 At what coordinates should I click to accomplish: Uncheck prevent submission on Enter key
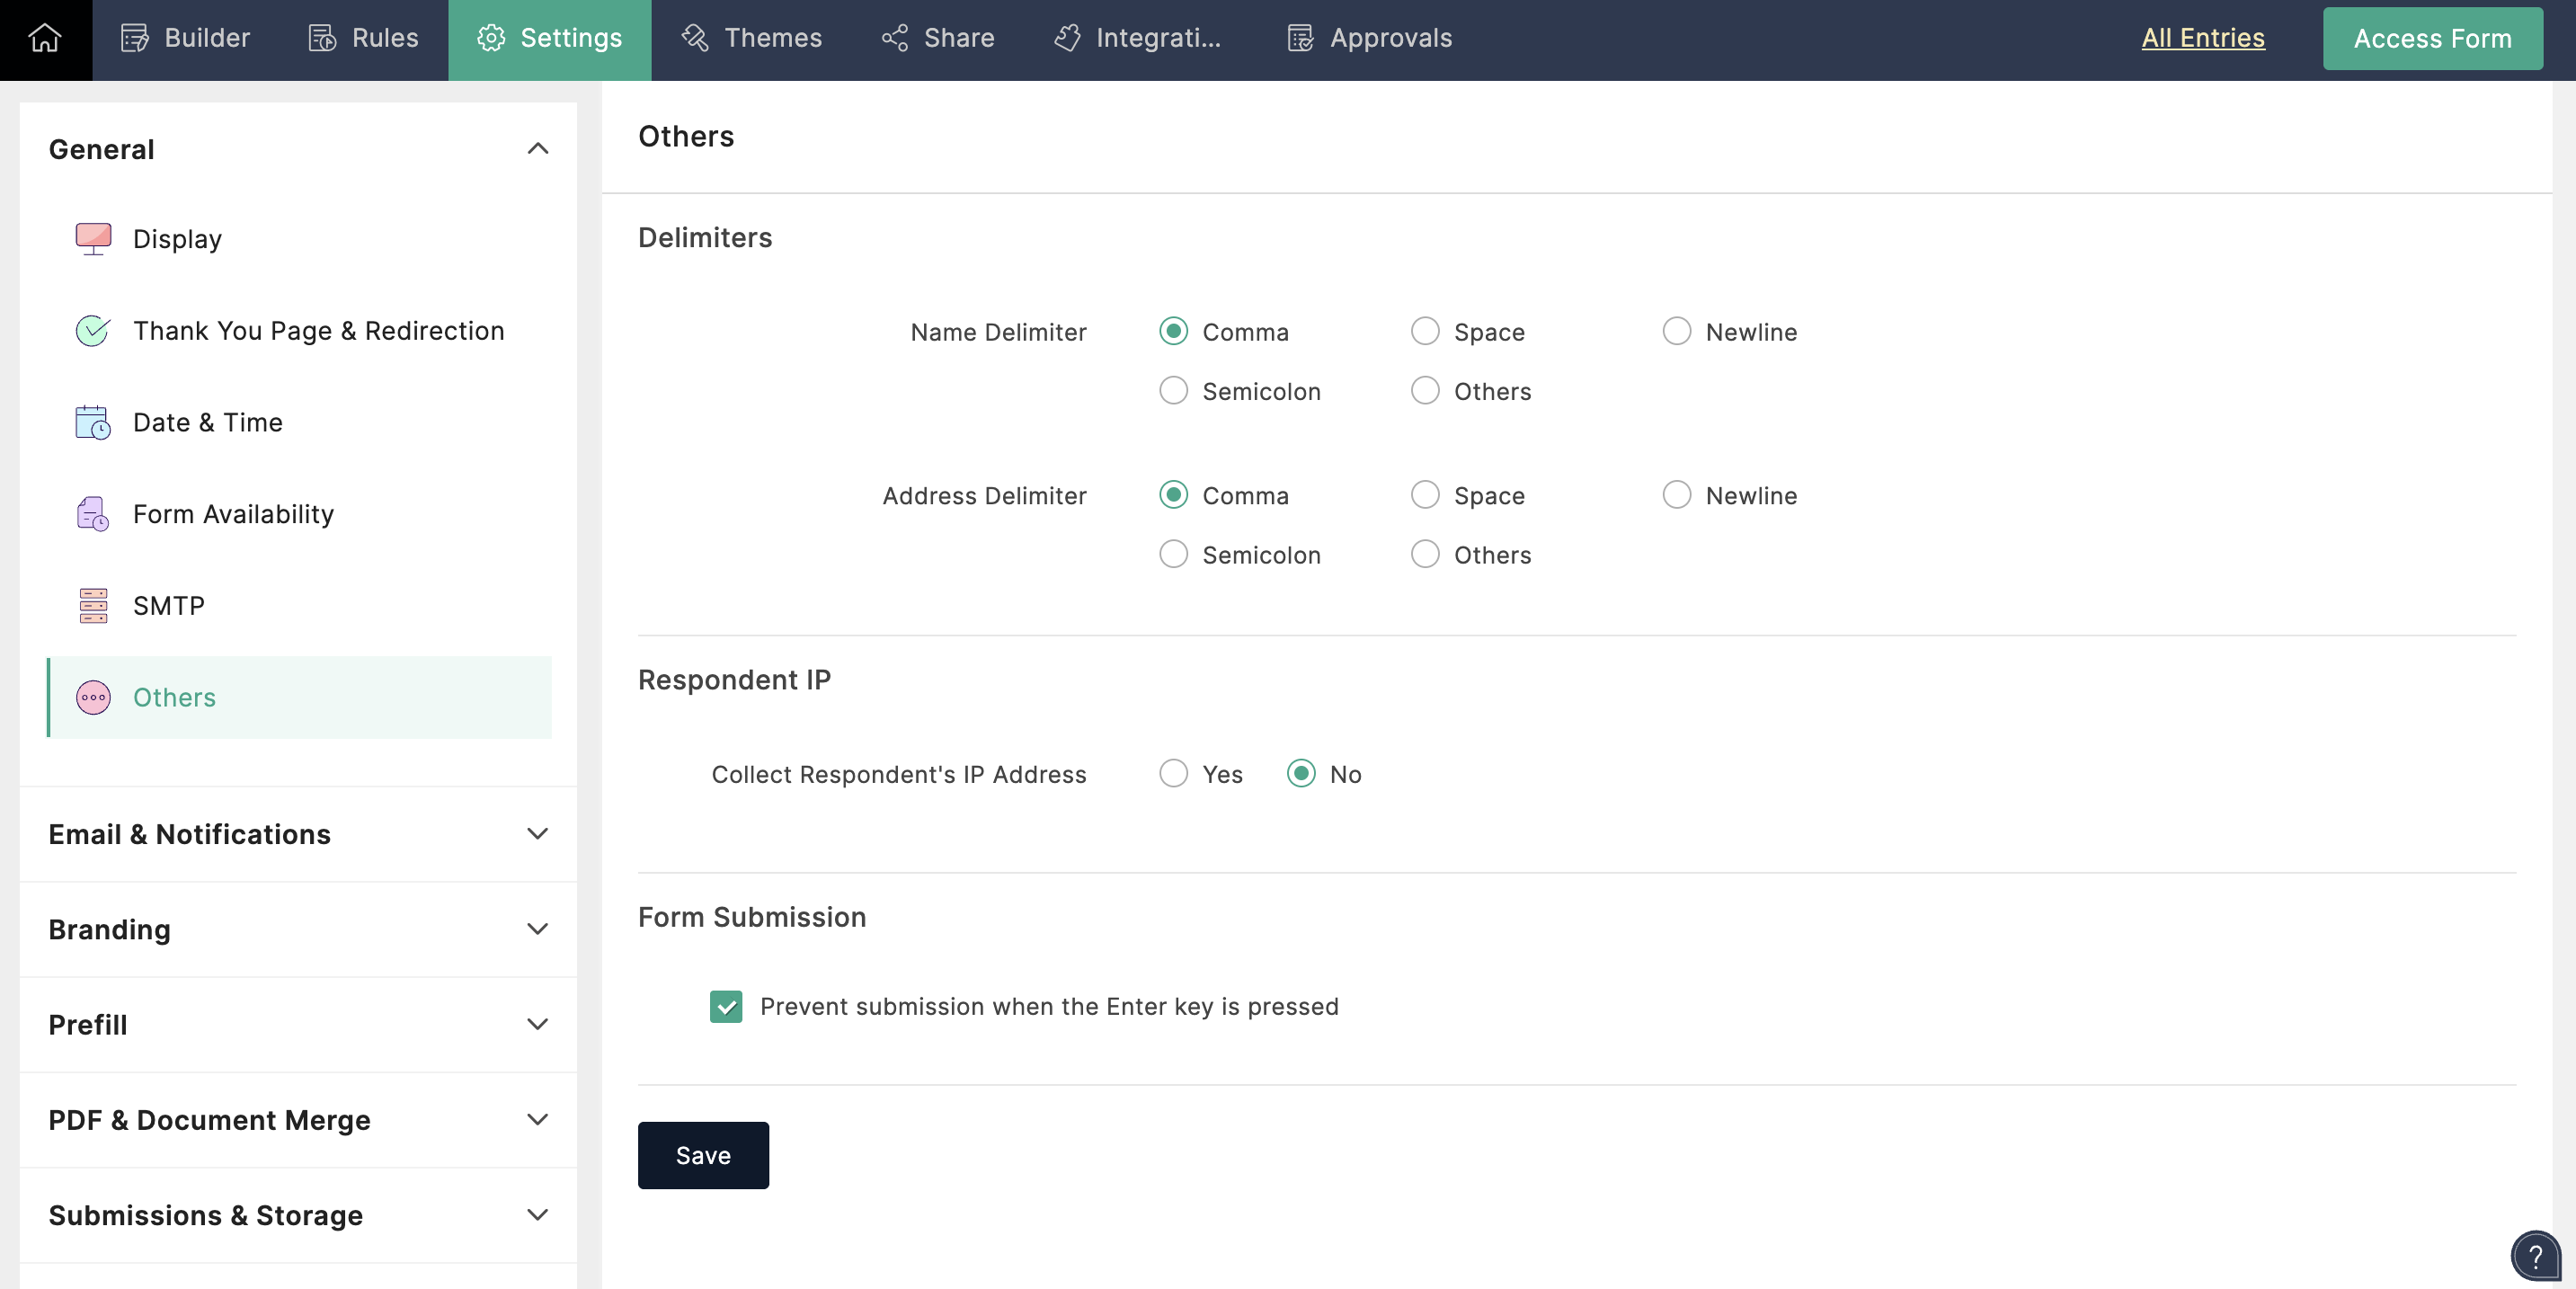click(x=726, y=1007)
